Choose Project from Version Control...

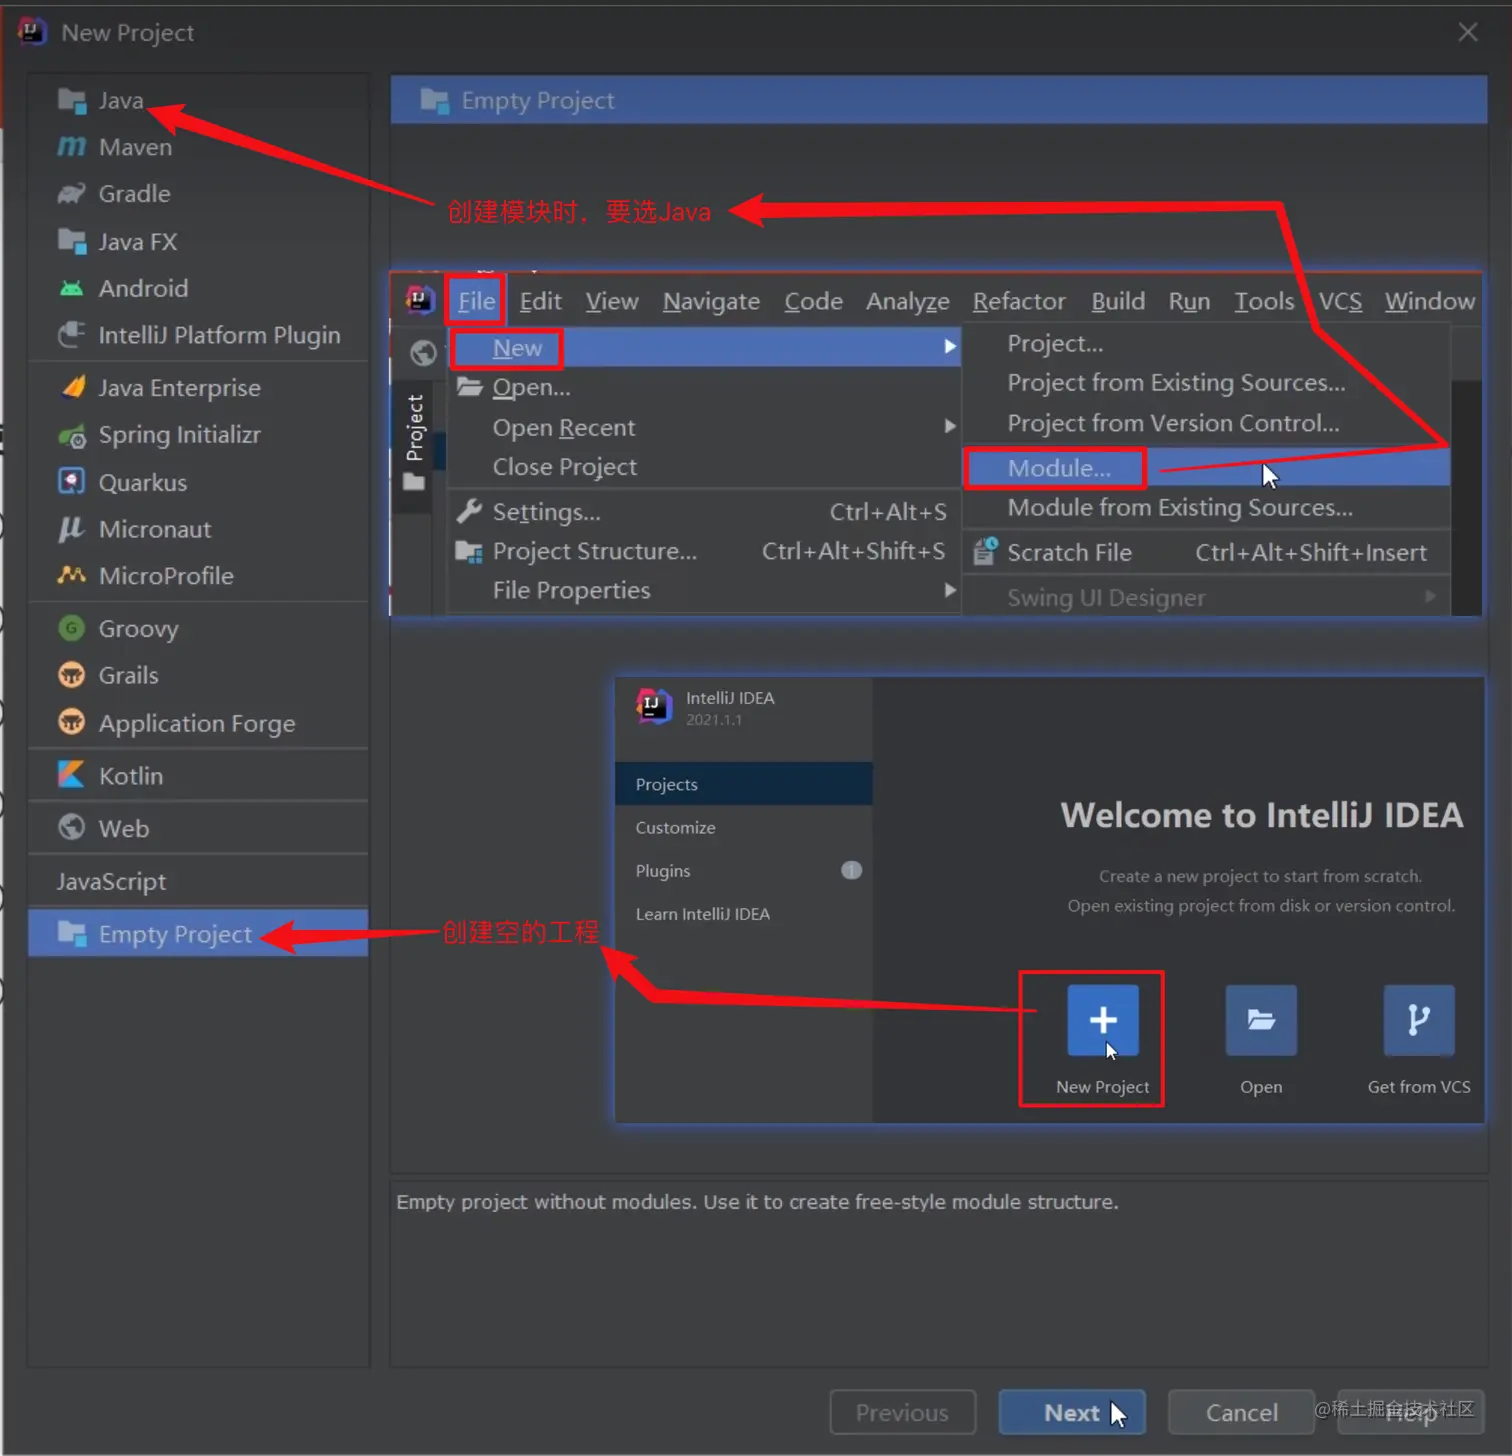1207,423
